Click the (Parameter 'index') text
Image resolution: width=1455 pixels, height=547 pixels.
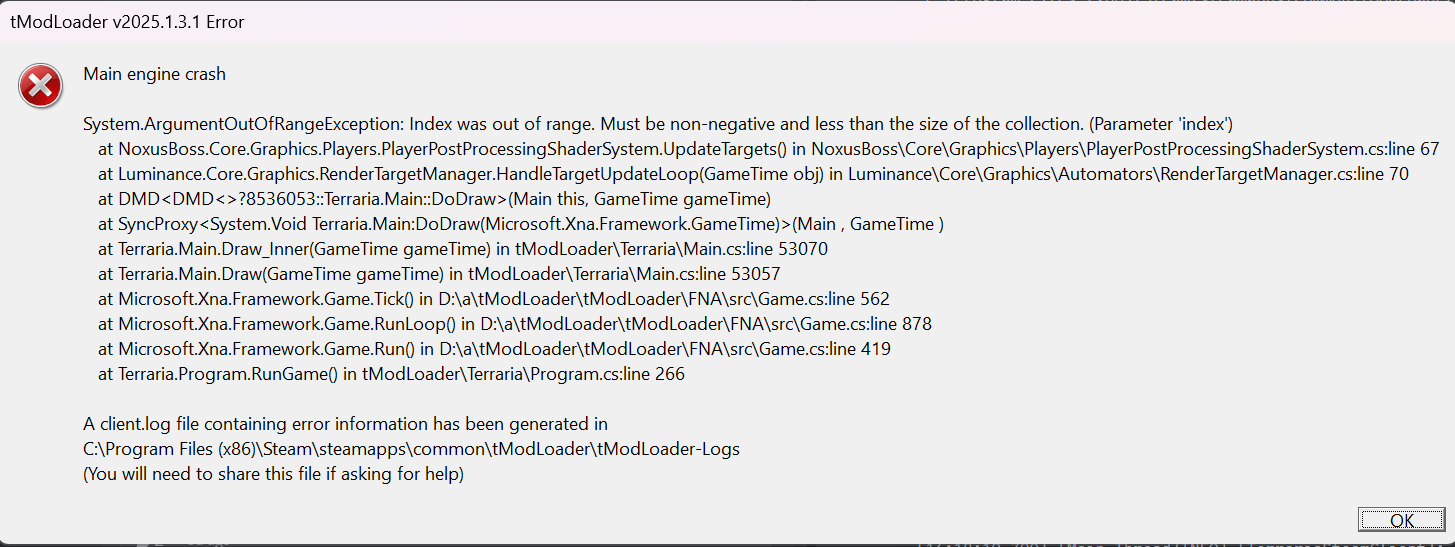tap(1160, 125)
